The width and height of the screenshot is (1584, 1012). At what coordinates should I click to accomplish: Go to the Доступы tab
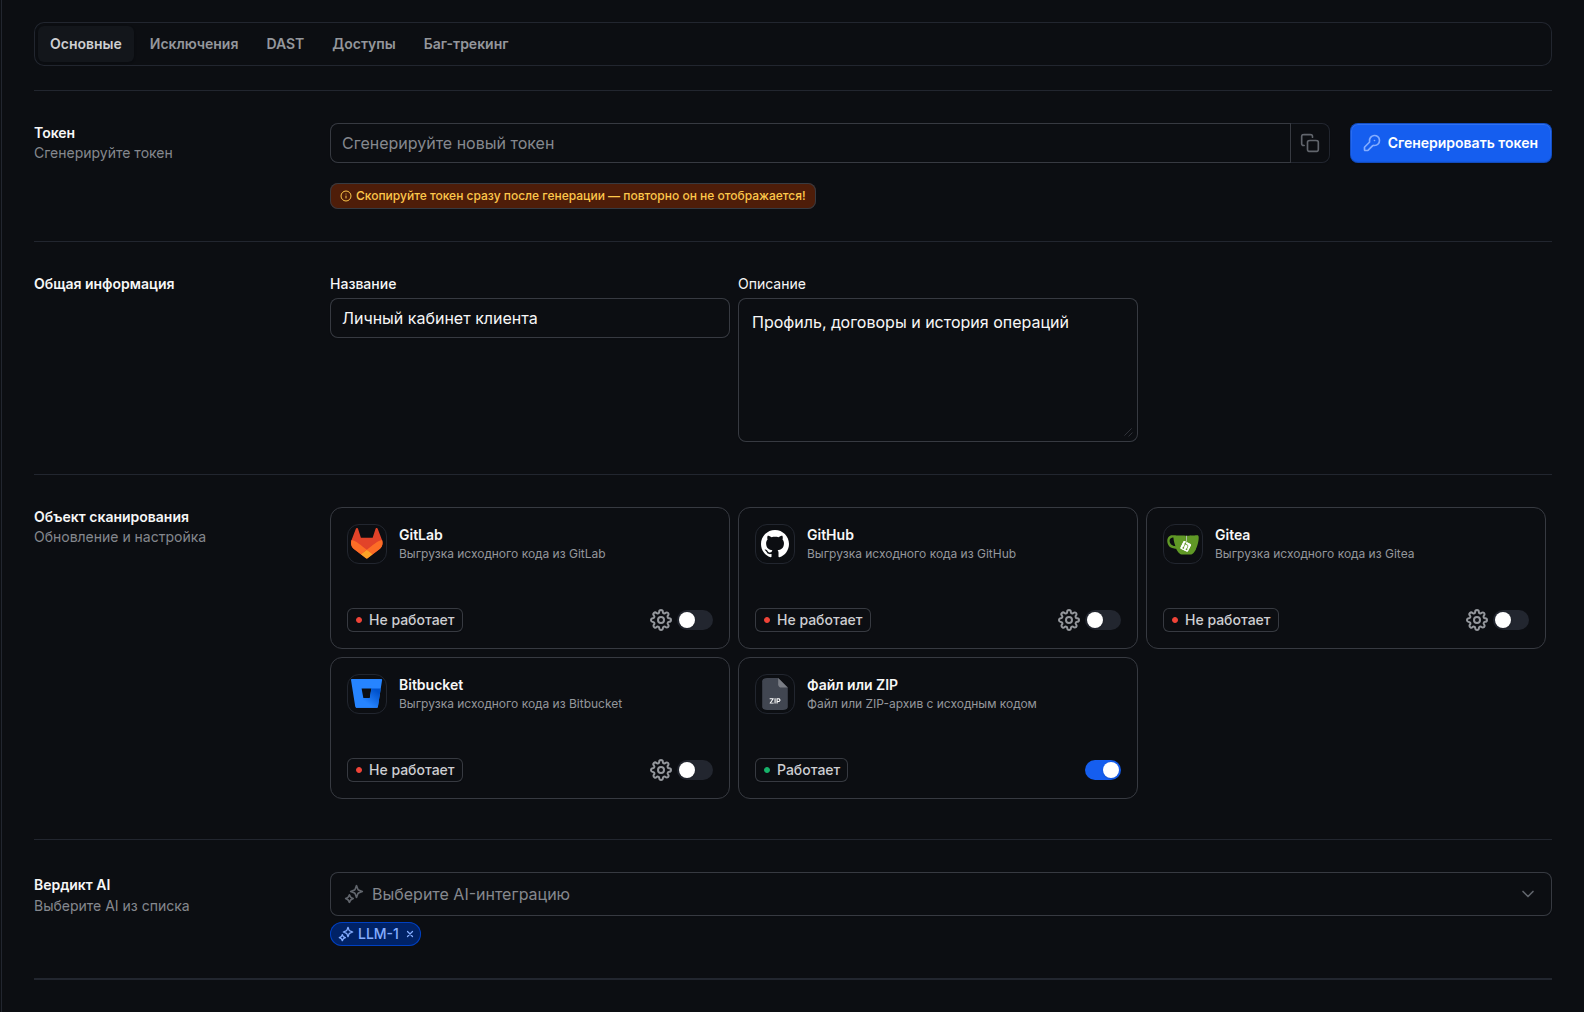tap(364, 44)
